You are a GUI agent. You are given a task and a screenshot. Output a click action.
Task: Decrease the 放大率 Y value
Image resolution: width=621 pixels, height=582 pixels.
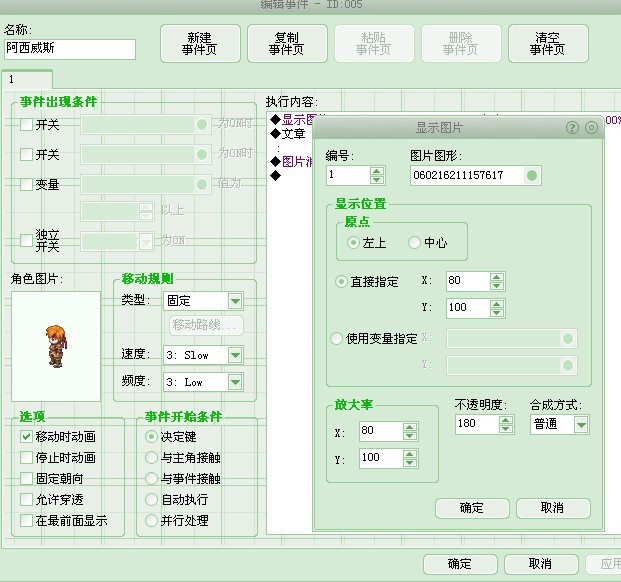coord(410,462)
